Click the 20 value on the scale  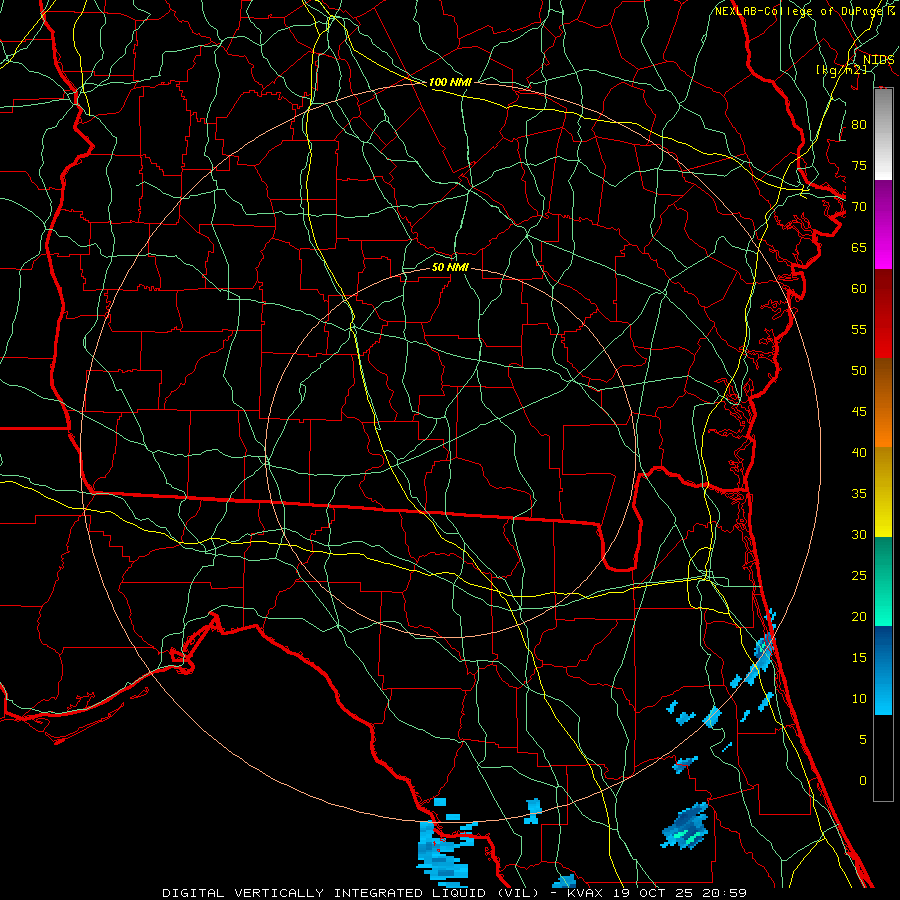[x=859, y=616]
